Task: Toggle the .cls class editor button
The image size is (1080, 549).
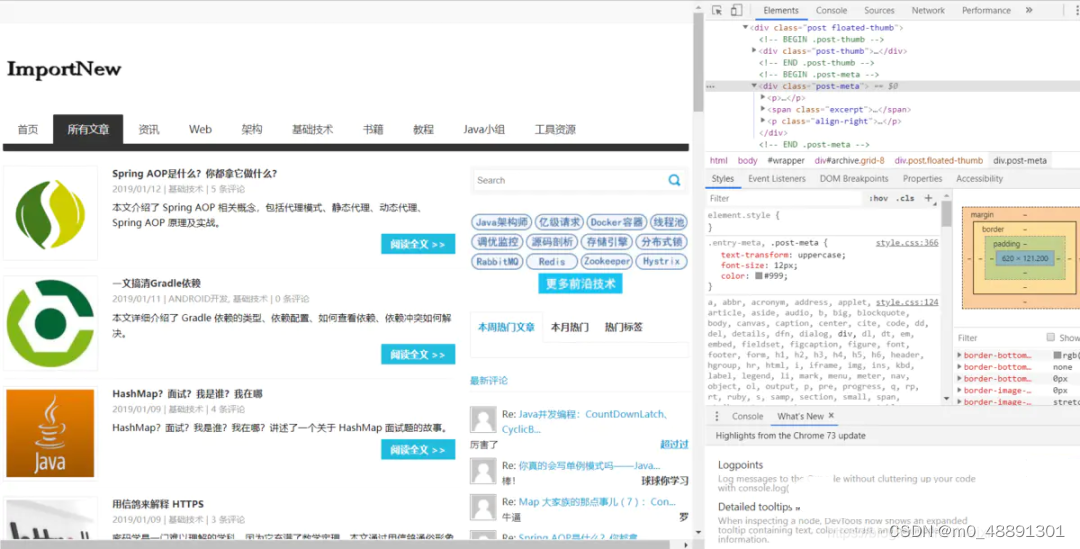Action: pyautogui.click(x=905, y=198)
